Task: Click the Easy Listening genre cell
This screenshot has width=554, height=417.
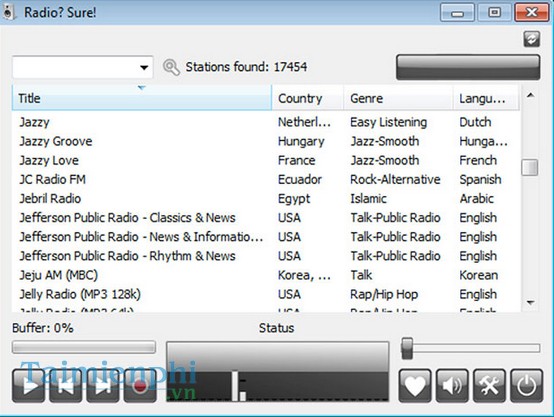Action: 388,122
